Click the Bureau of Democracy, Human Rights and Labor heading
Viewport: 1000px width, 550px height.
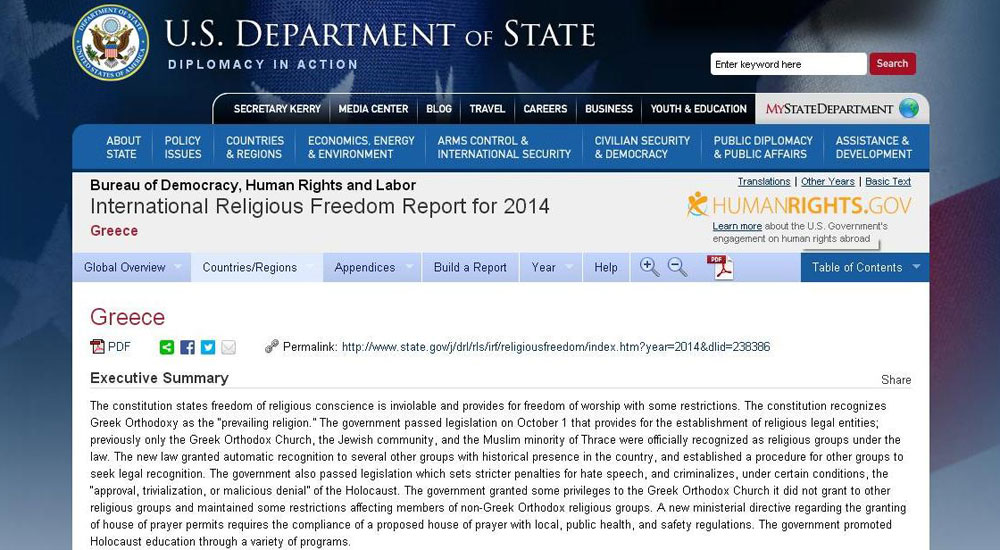click(x=253, y=185)
